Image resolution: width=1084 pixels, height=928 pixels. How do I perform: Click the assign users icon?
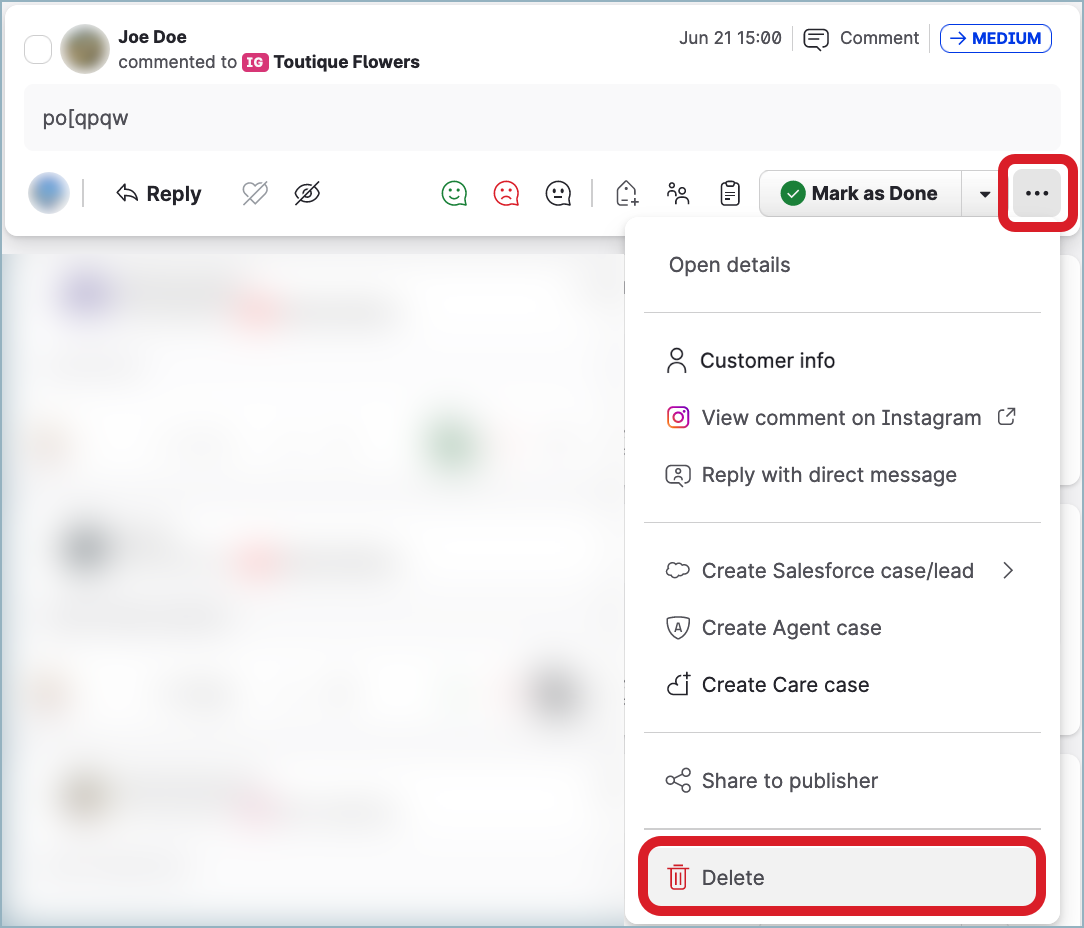click(x=679, y=193)
